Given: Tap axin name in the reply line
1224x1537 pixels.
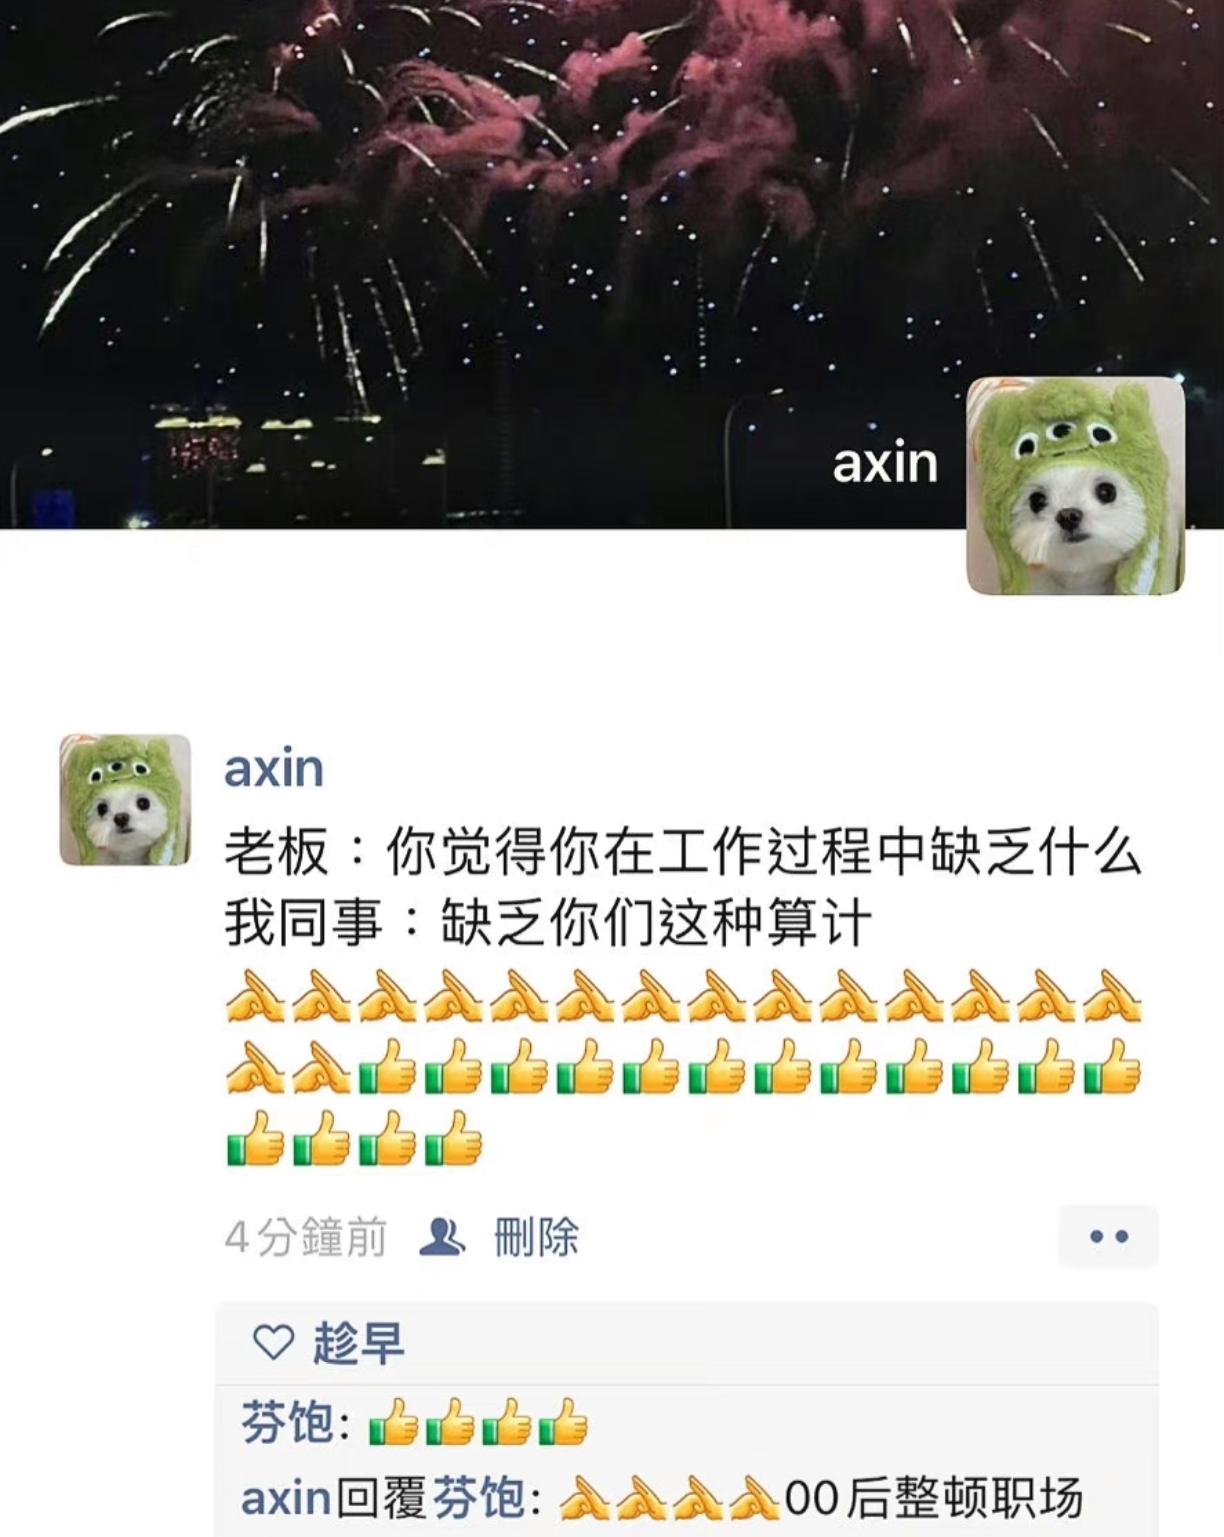Looking at the screenshot, I should pos(286,1499).
